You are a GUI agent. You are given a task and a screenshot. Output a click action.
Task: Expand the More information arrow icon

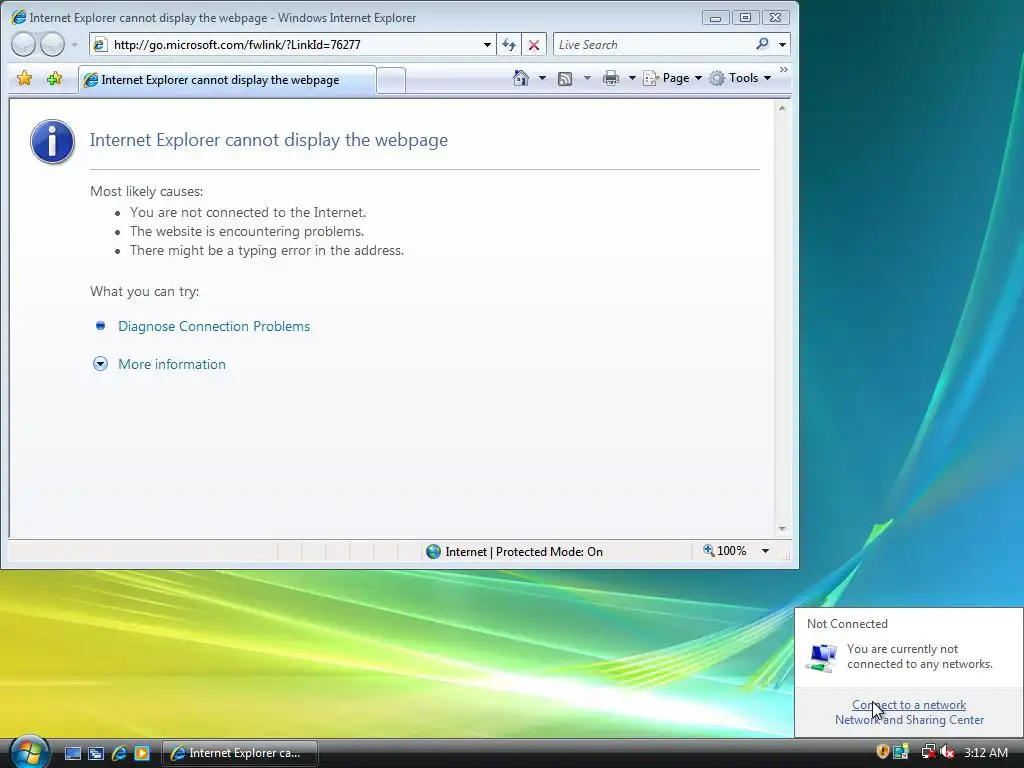pyautogui.click(x=100, y=364)
